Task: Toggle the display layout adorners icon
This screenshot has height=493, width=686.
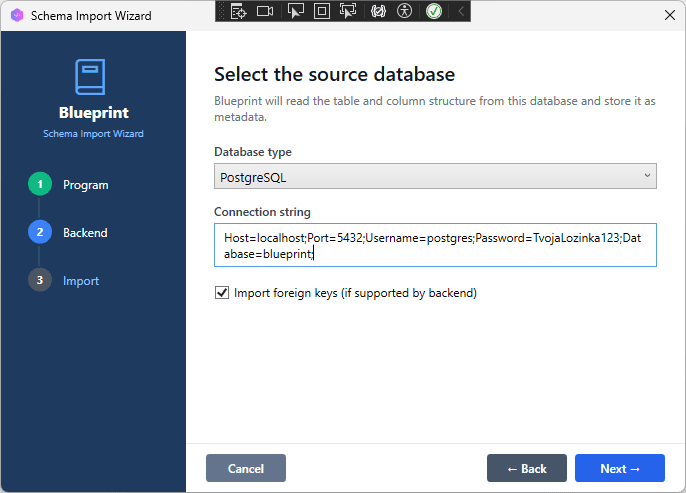Action: click(x=322, y=11)
